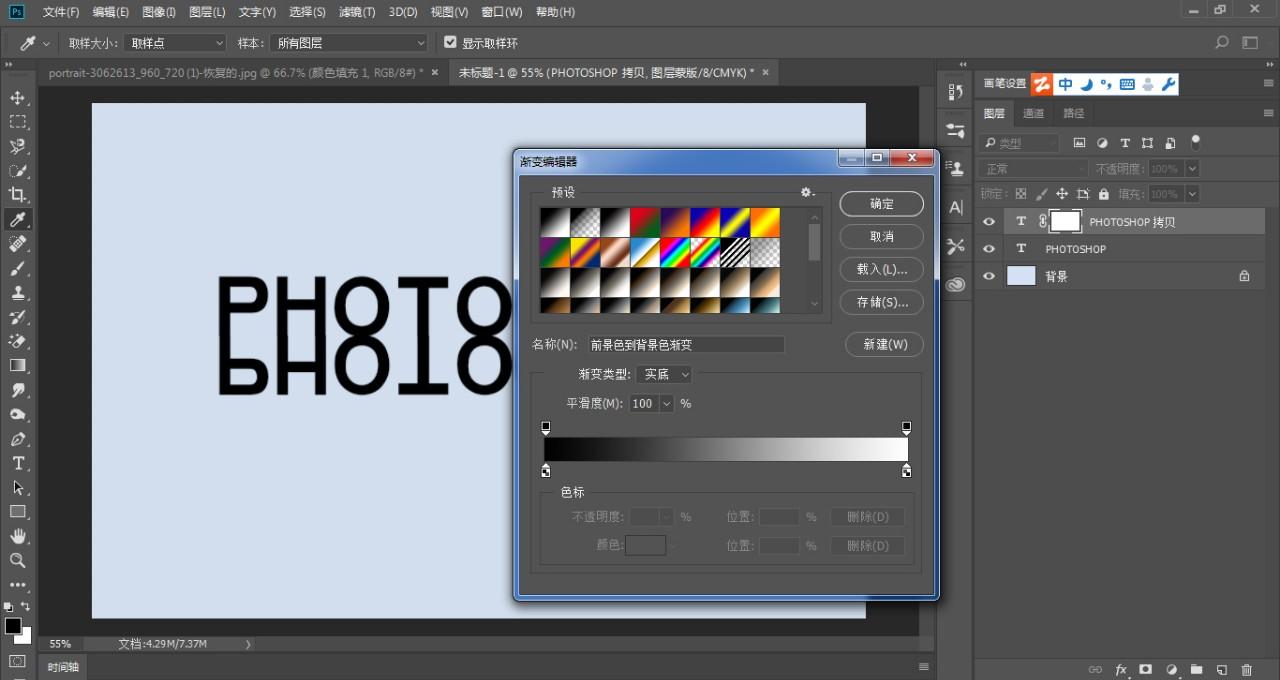This screenshot has height=680, width=1280.
Task: Open the History panel icon
Action: [956, 92]
